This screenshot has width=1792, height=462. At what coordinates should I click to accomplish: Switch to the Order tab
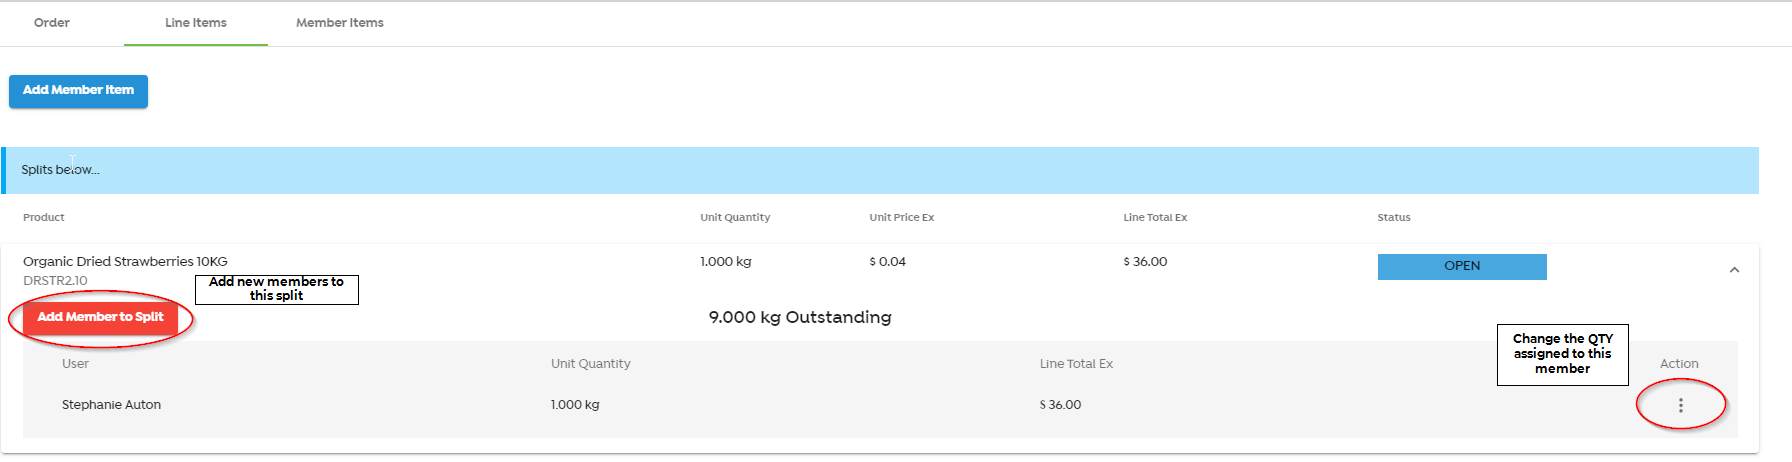pos(52,23)
